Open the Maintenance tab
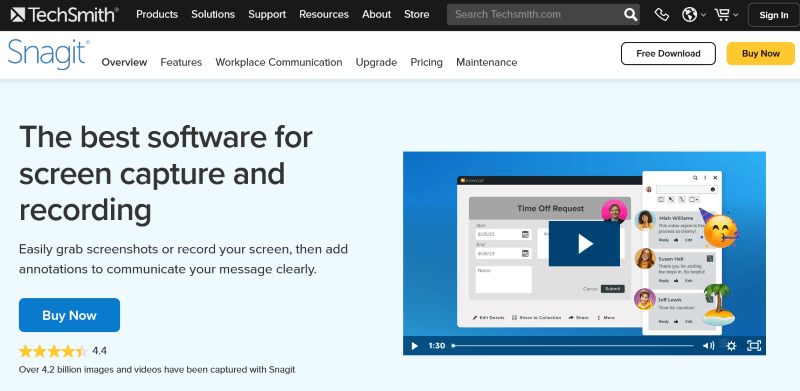 (x=486, y=62)
